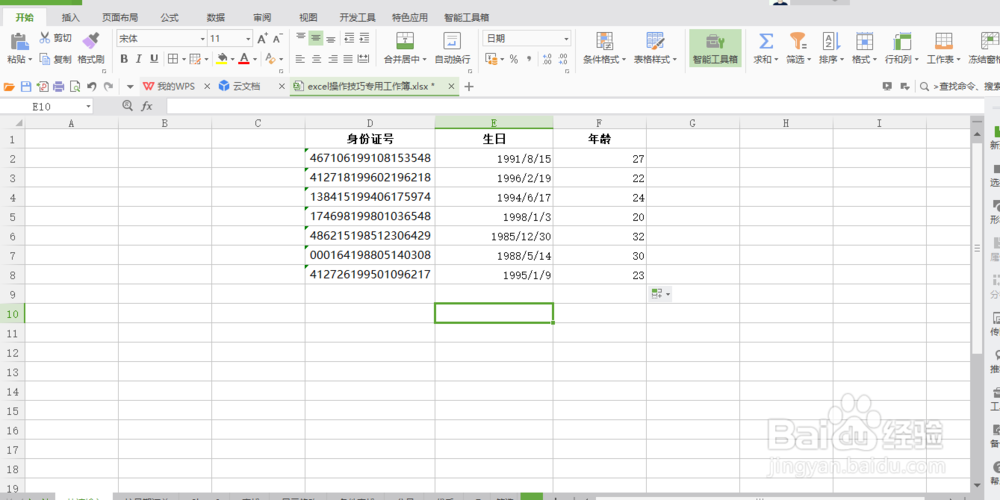The width and height of the screenshot is (1000, 500).
Task: Close the 云文档 tab
Action: point(281,86)
